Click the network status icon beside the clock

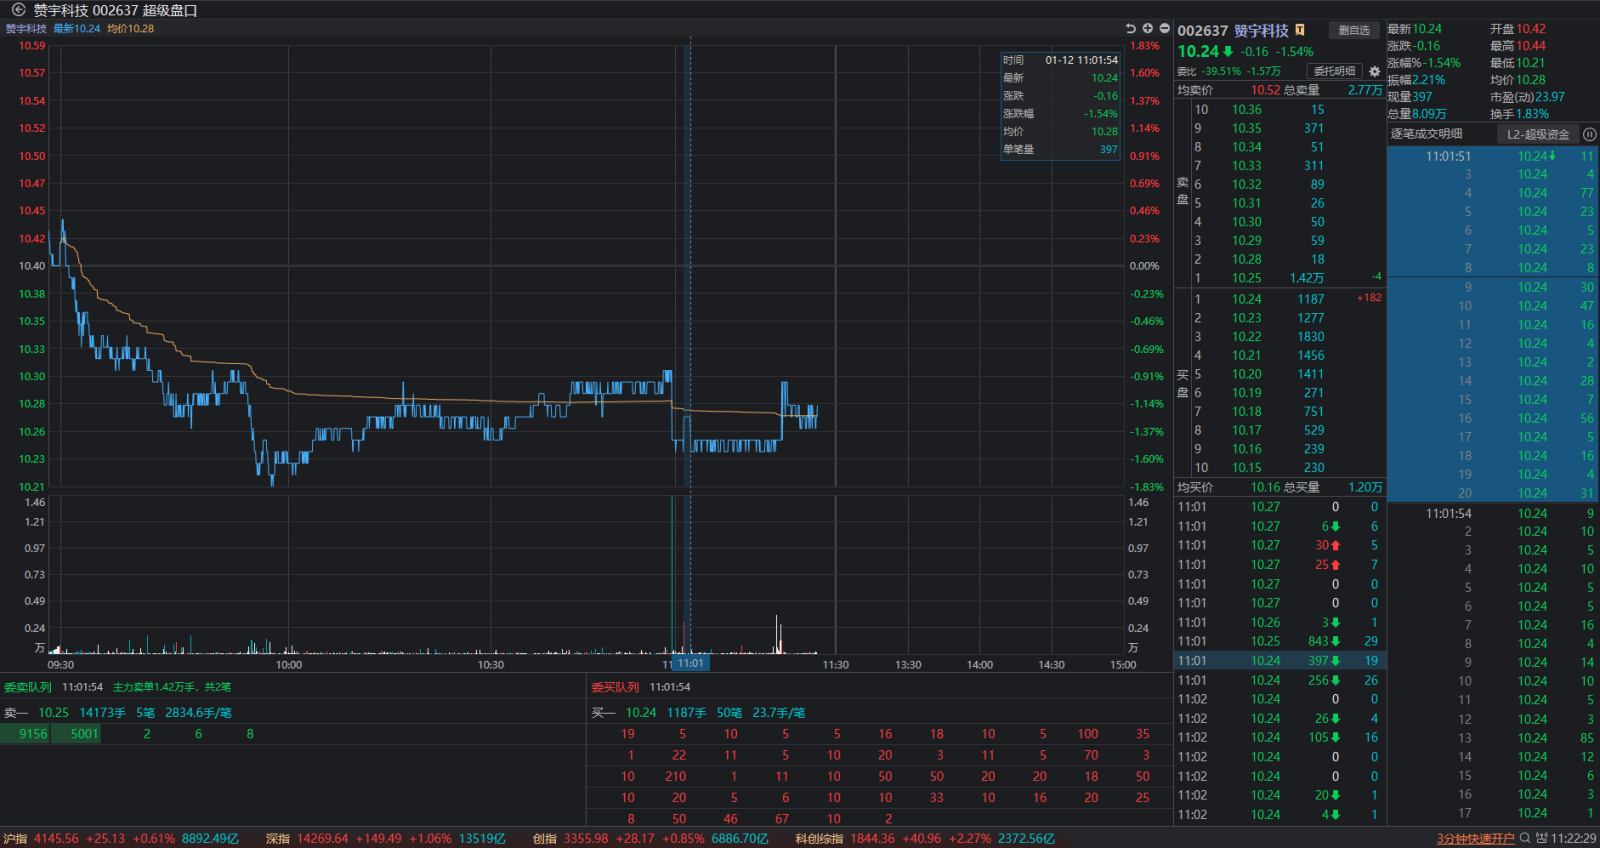1541,838
